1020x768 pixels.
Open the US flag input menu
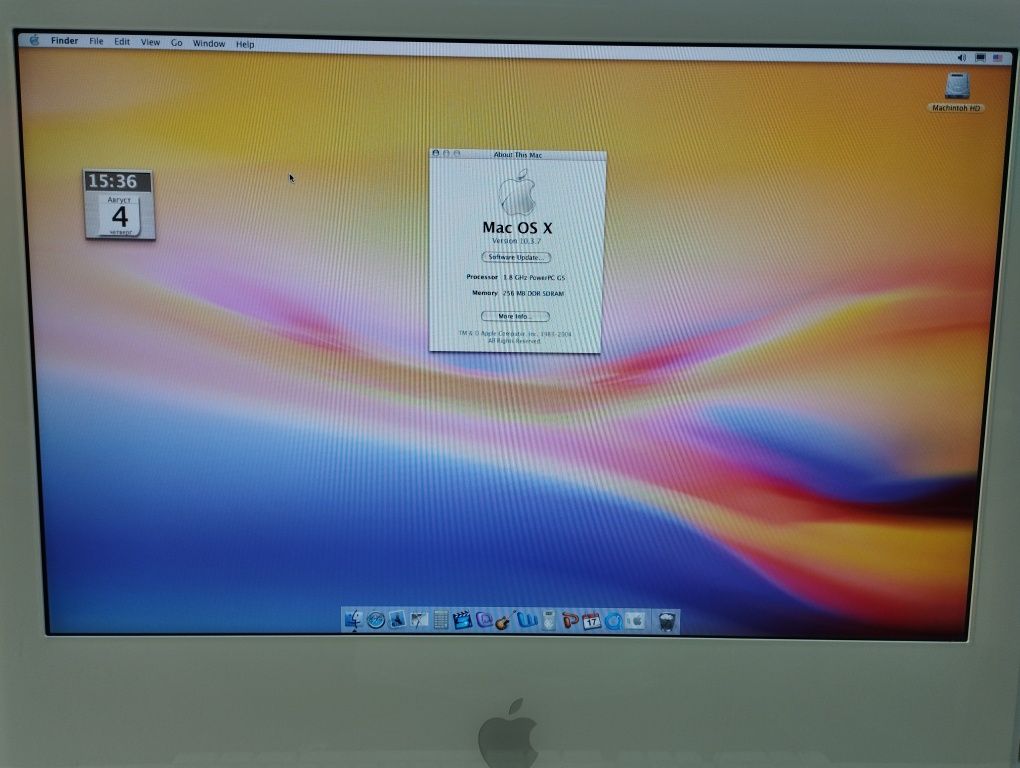point(998,58)
